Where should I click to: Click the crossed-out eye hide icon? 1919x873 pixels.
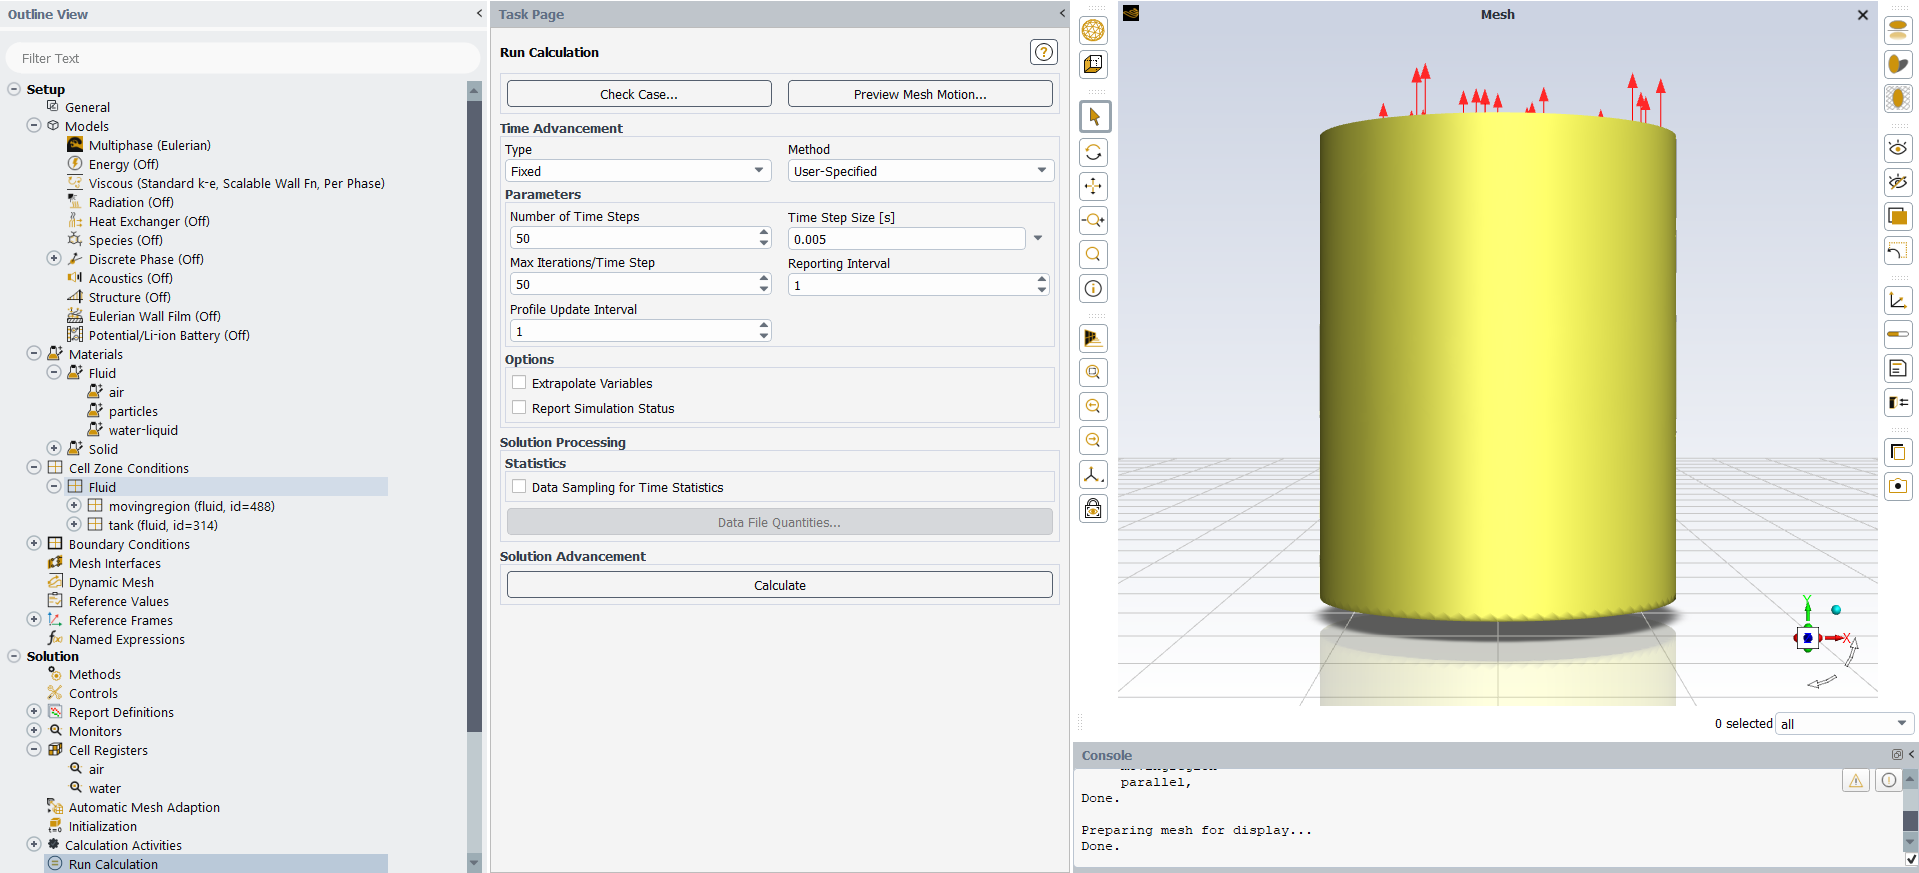1897,182
